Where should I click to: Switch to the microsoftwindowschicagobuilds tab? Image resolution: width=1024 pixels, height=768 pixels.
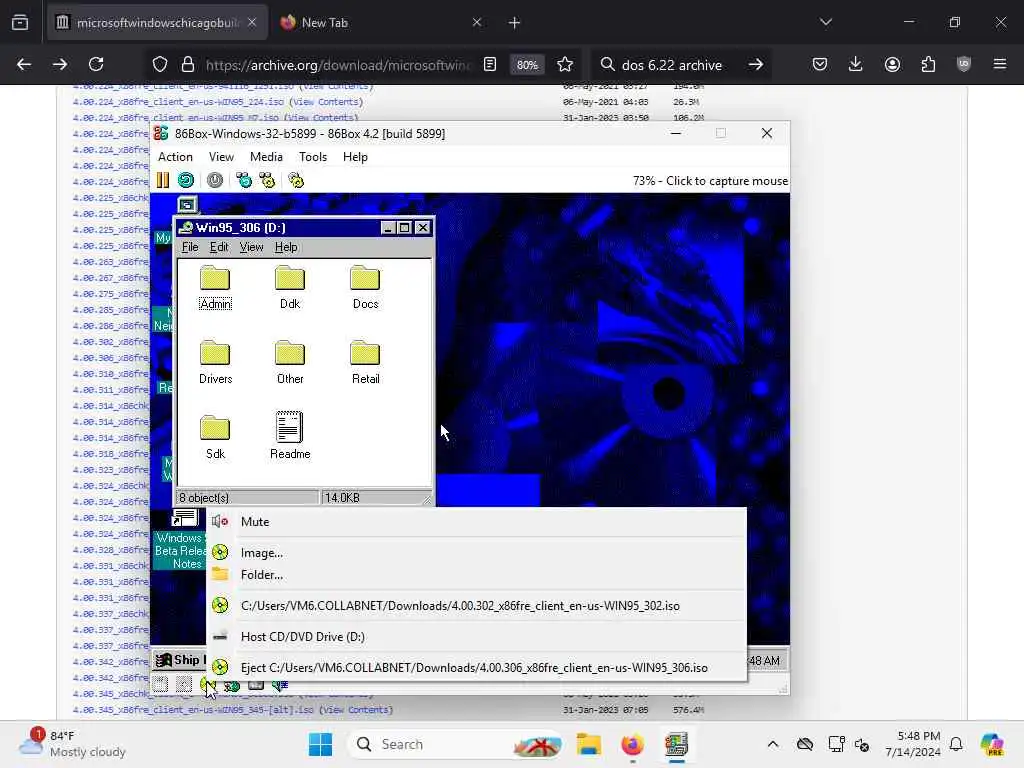click(x=157, y=22)
